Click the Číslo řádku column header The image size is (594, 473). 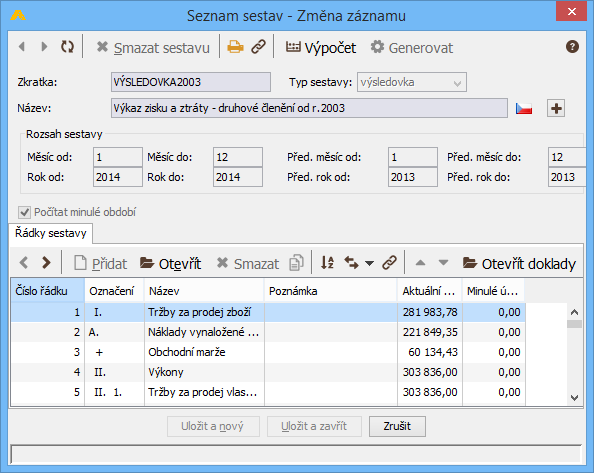[x=47, y=291]
